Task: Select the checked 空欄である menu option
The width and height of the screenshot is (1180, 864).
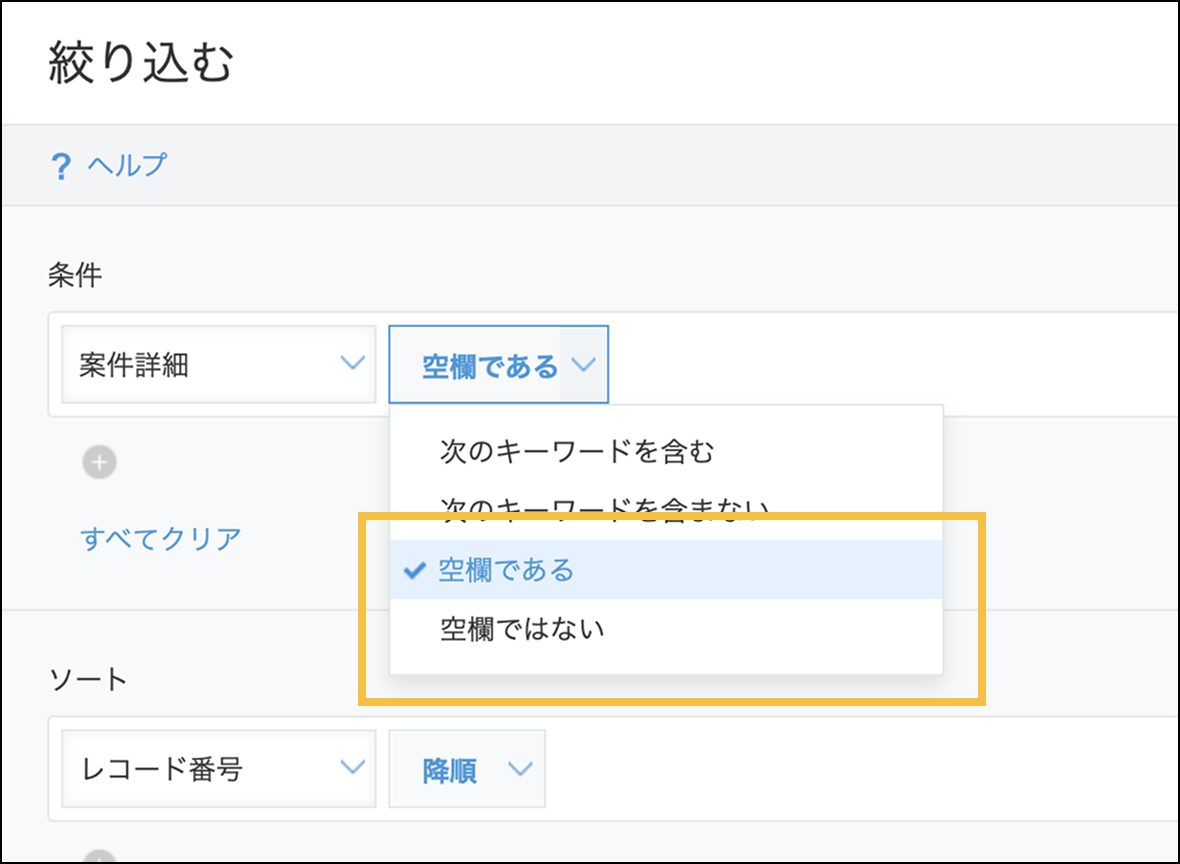Action: (x=507, y=570)
